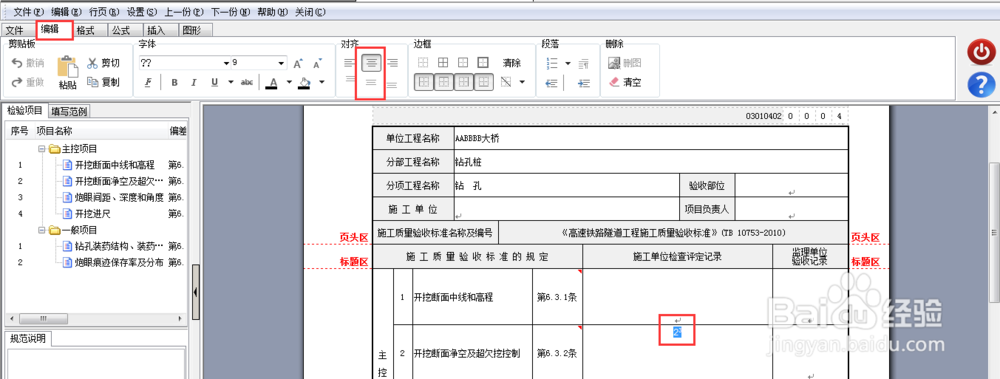Apply fill color with paint bucket icon

click(x=305, y=82)
